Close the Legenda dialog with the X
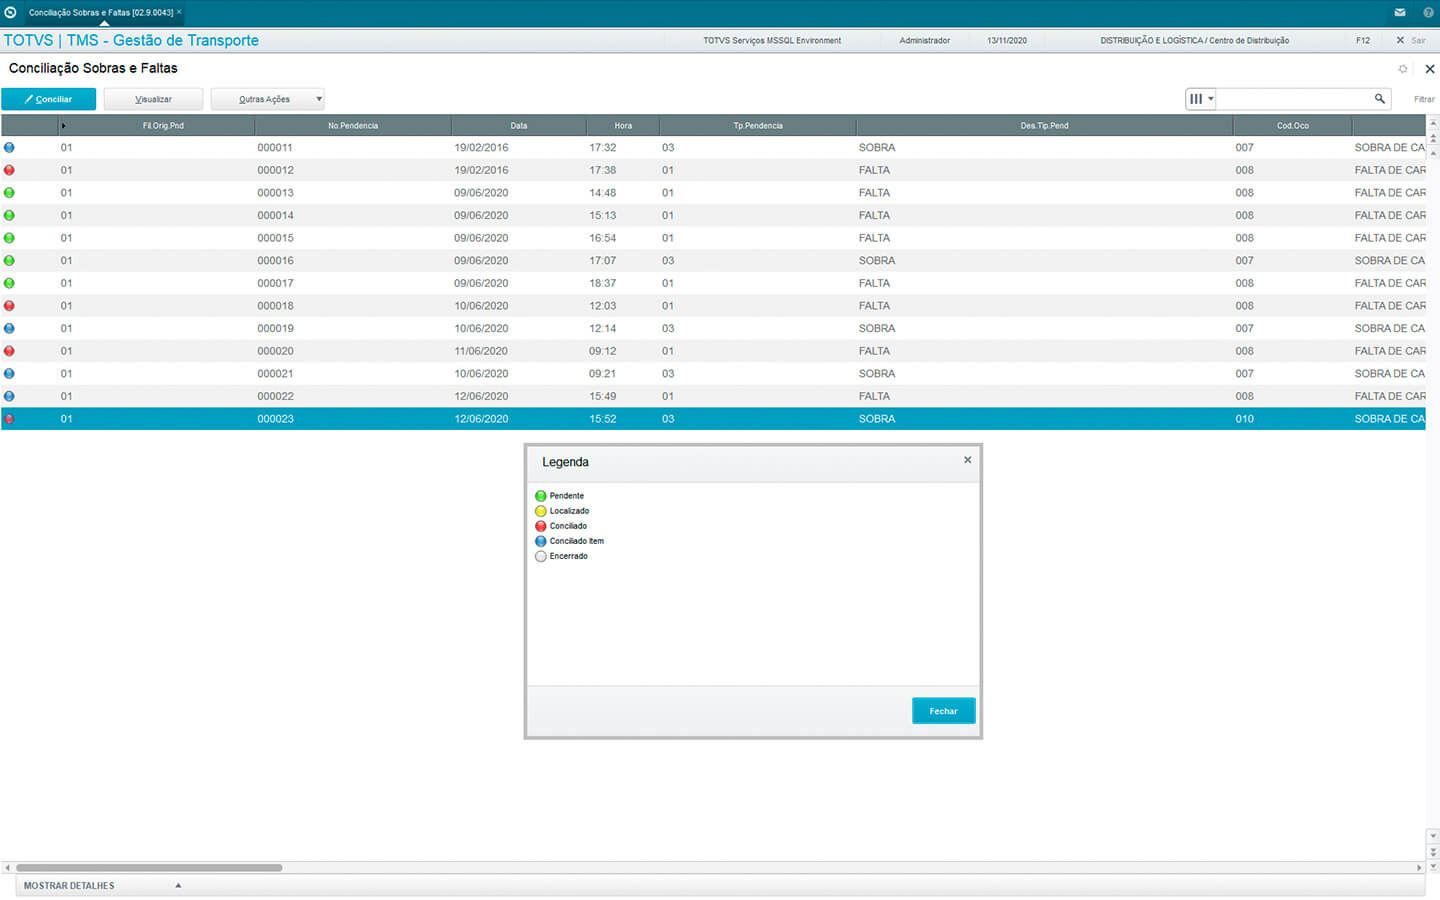The height and width of the screenshot is (900, 1440). (967, 460)
